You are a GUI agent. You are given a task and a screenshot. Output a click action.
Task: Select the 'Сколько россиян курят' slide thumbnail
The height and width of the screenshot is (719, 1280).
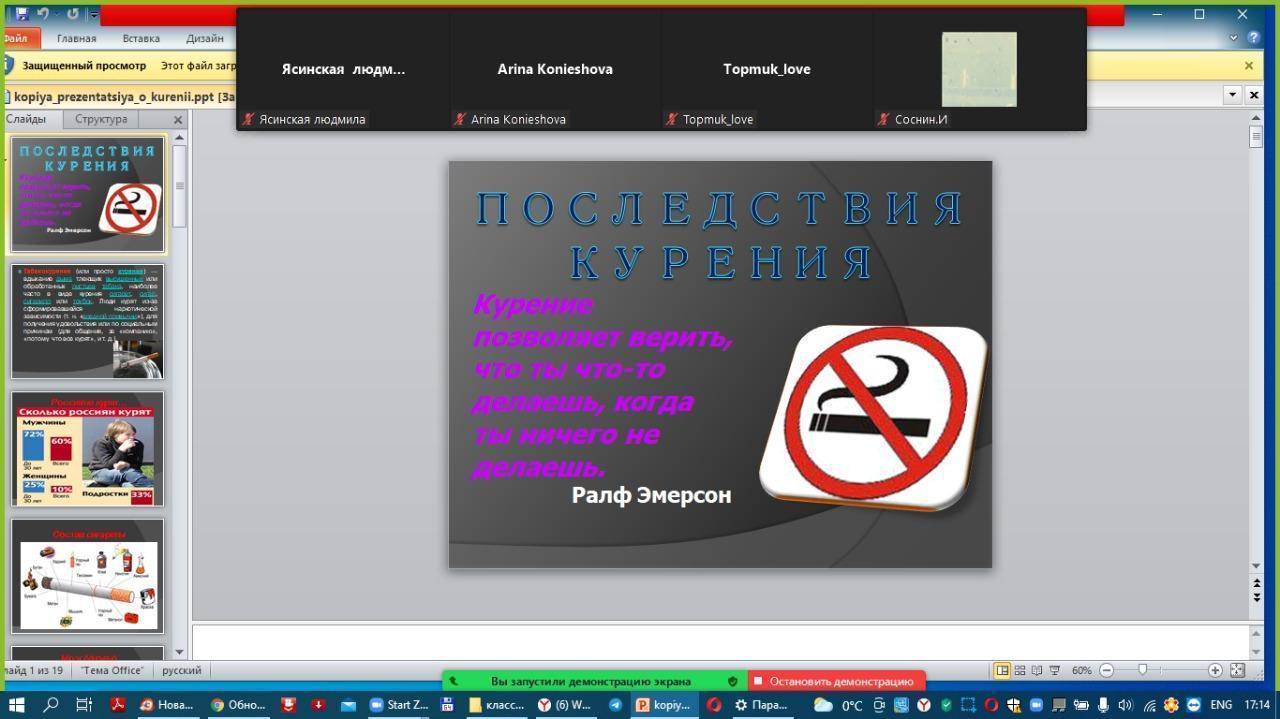click(x=87, y=449)
